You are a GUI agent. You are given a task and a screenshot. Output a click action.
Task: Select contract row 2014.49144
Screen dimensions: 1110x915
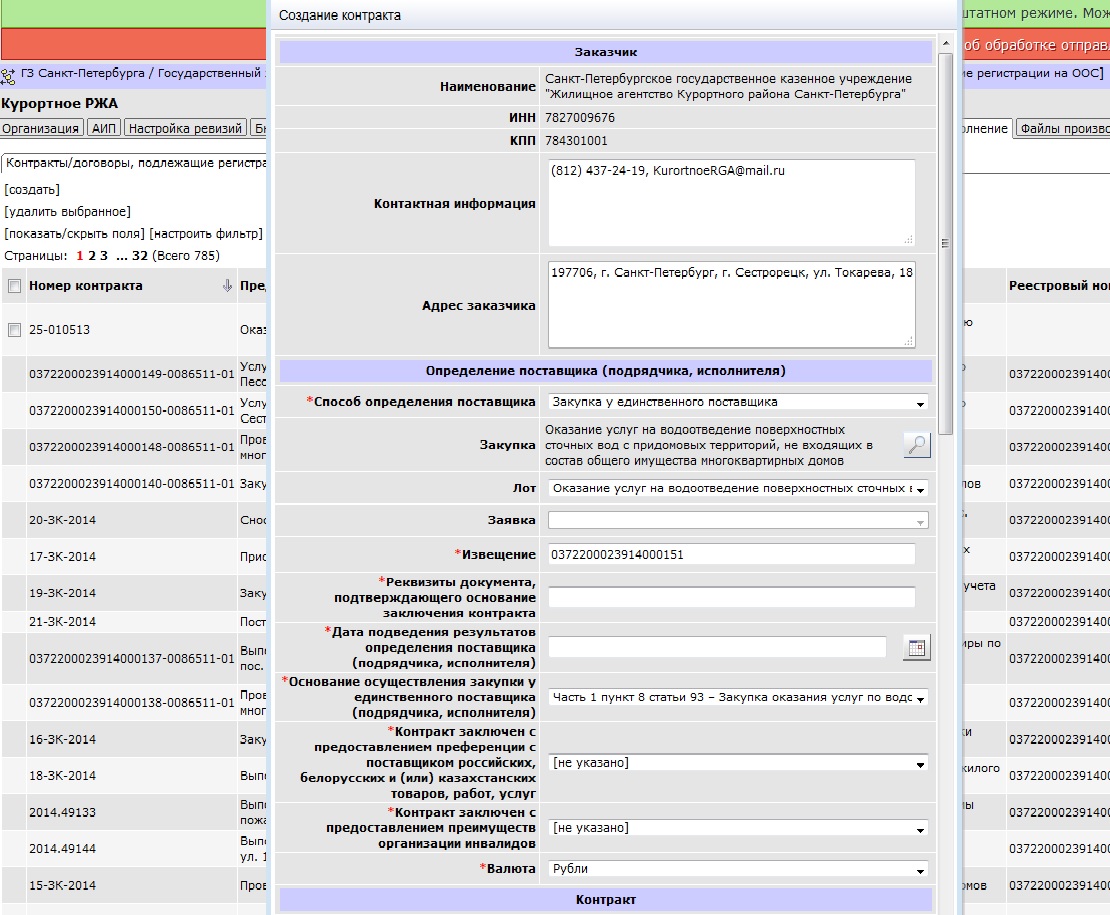pyautogui.click(x=62, y=848)
